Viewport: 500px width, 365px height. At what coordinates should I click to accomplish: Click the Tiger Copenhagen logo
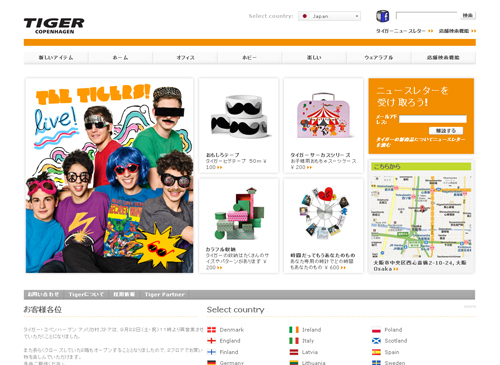pyautogui.click(x=54, y=26)
